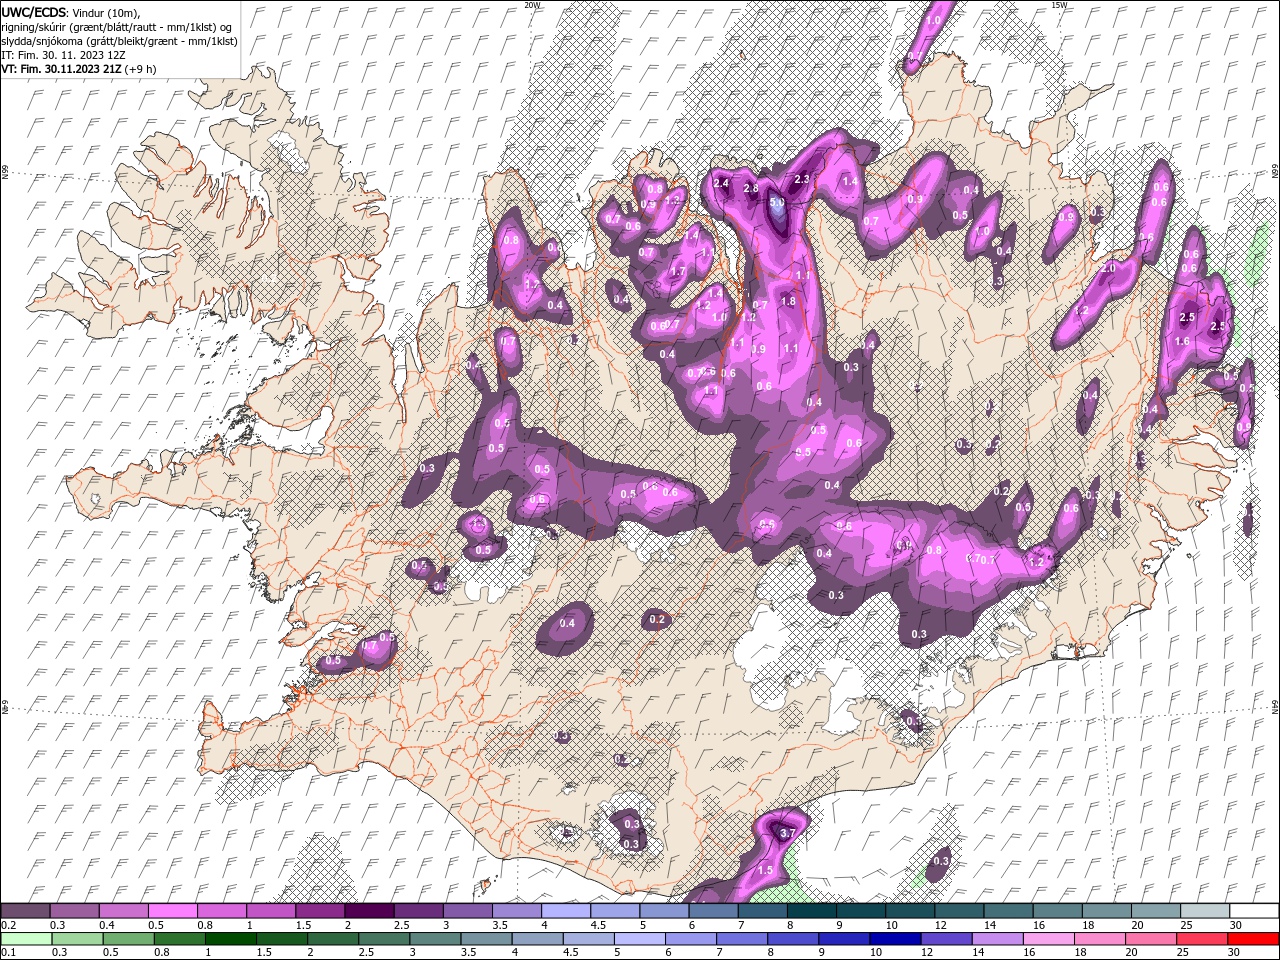Click the 0.2–0.3 dusky purple swatch, upper legend

26,911
